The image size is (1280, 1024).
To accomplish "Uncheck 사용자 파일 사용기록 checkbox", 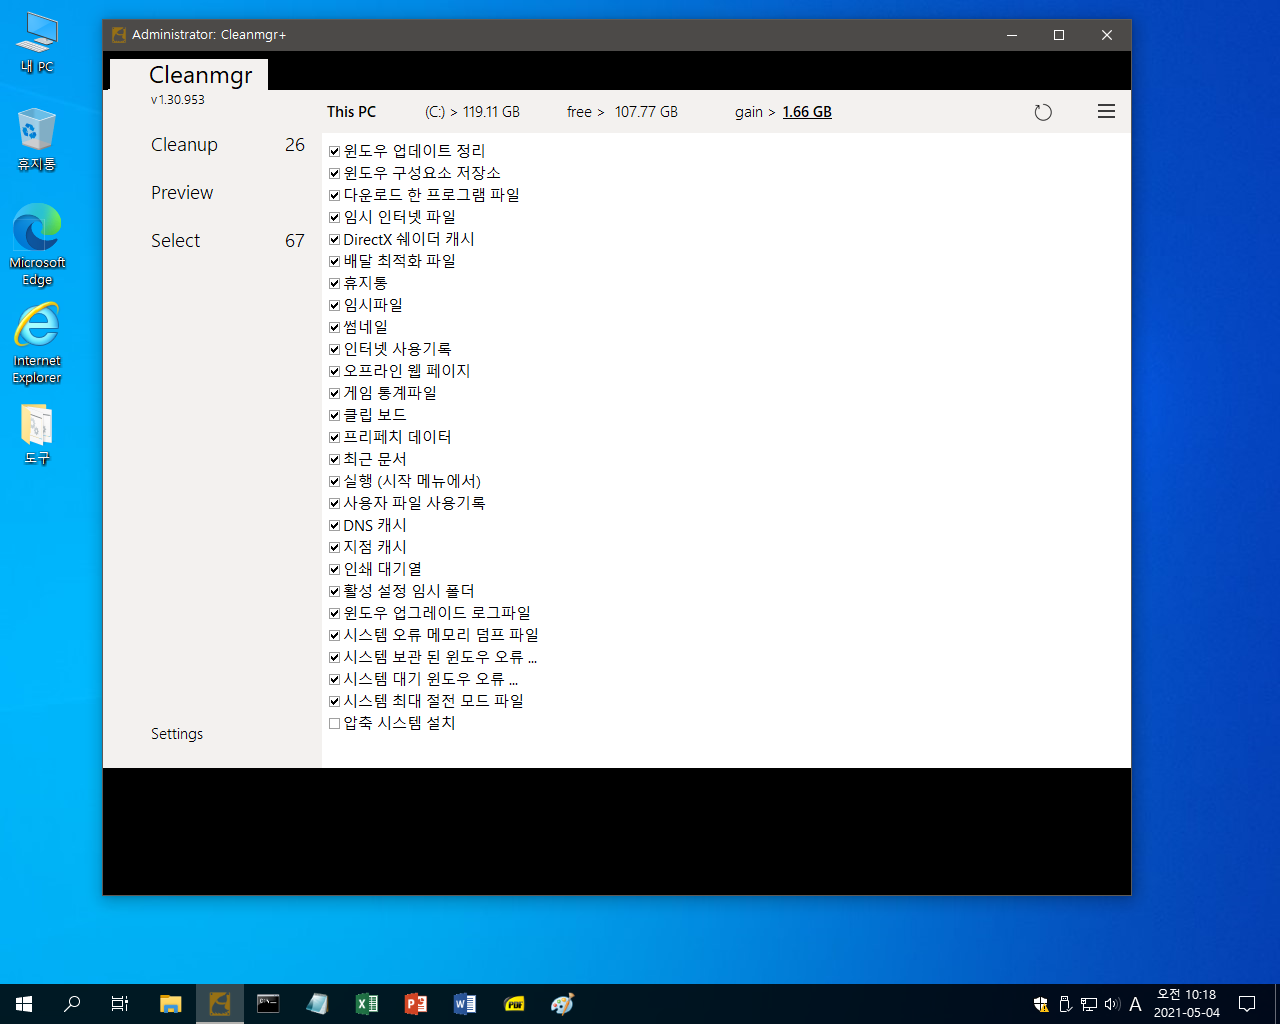I will [335, 504].
